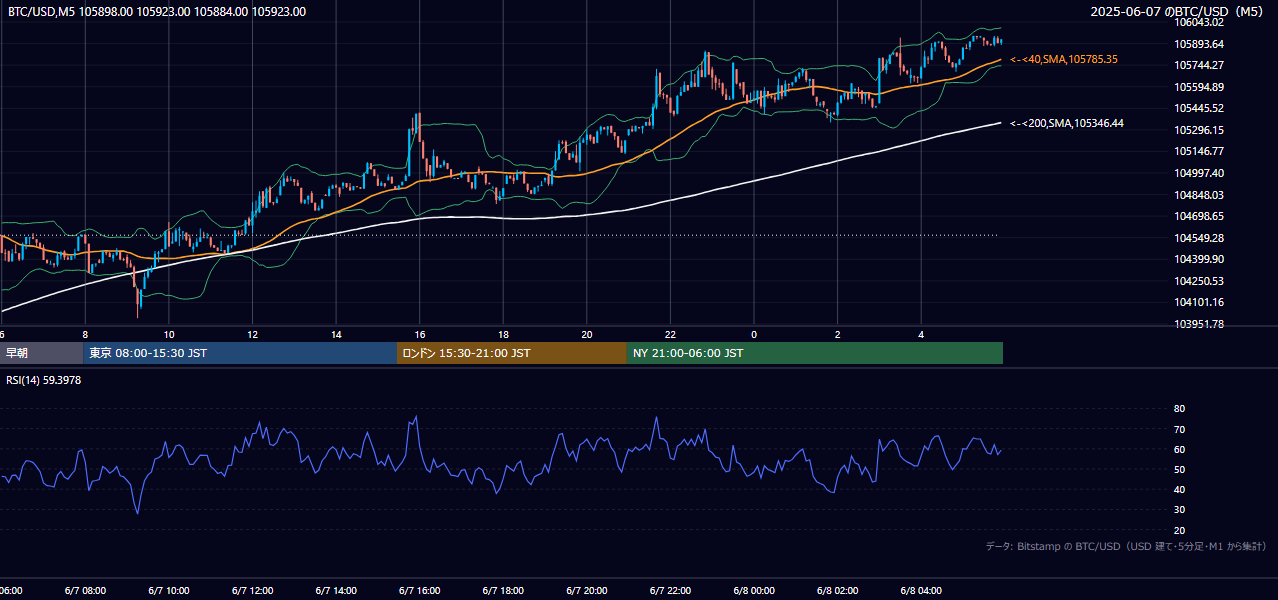Click the white 200 SMA label 105346.44
Screen dimensions: 1278x600
point(1067,123)
